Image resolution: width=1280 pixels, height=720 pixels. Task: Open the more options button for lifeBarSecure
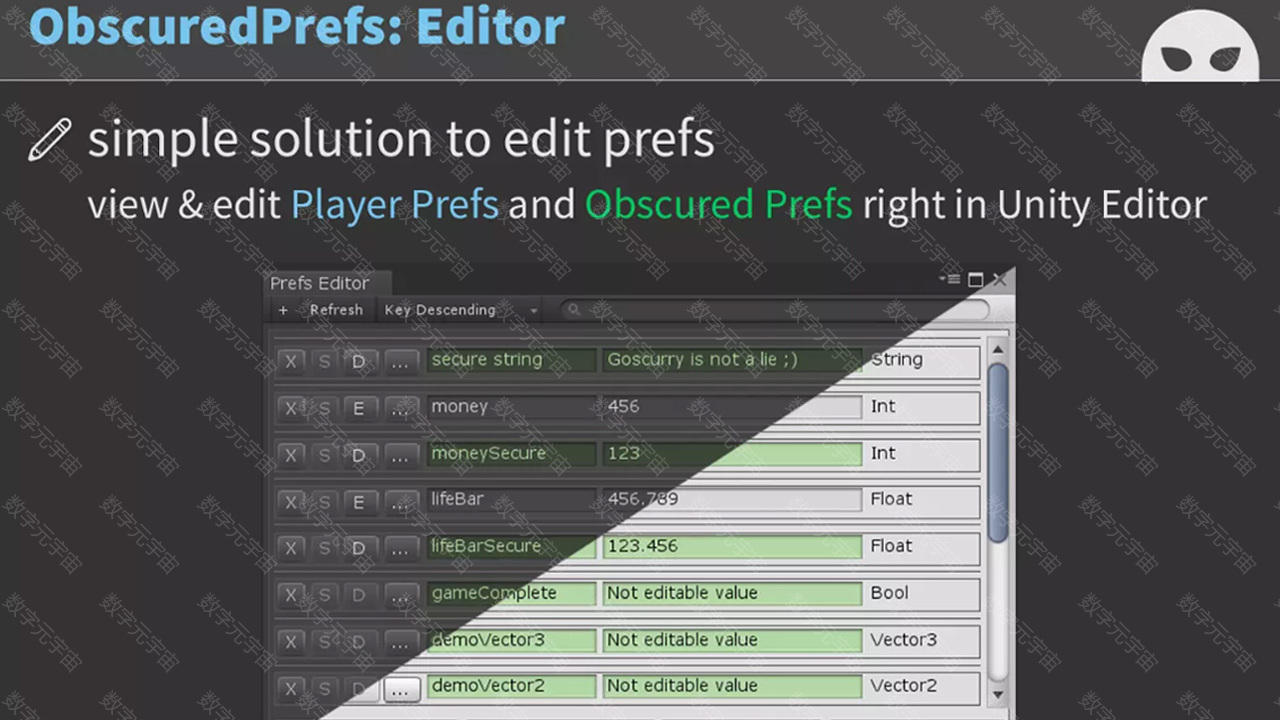[400, 548]
